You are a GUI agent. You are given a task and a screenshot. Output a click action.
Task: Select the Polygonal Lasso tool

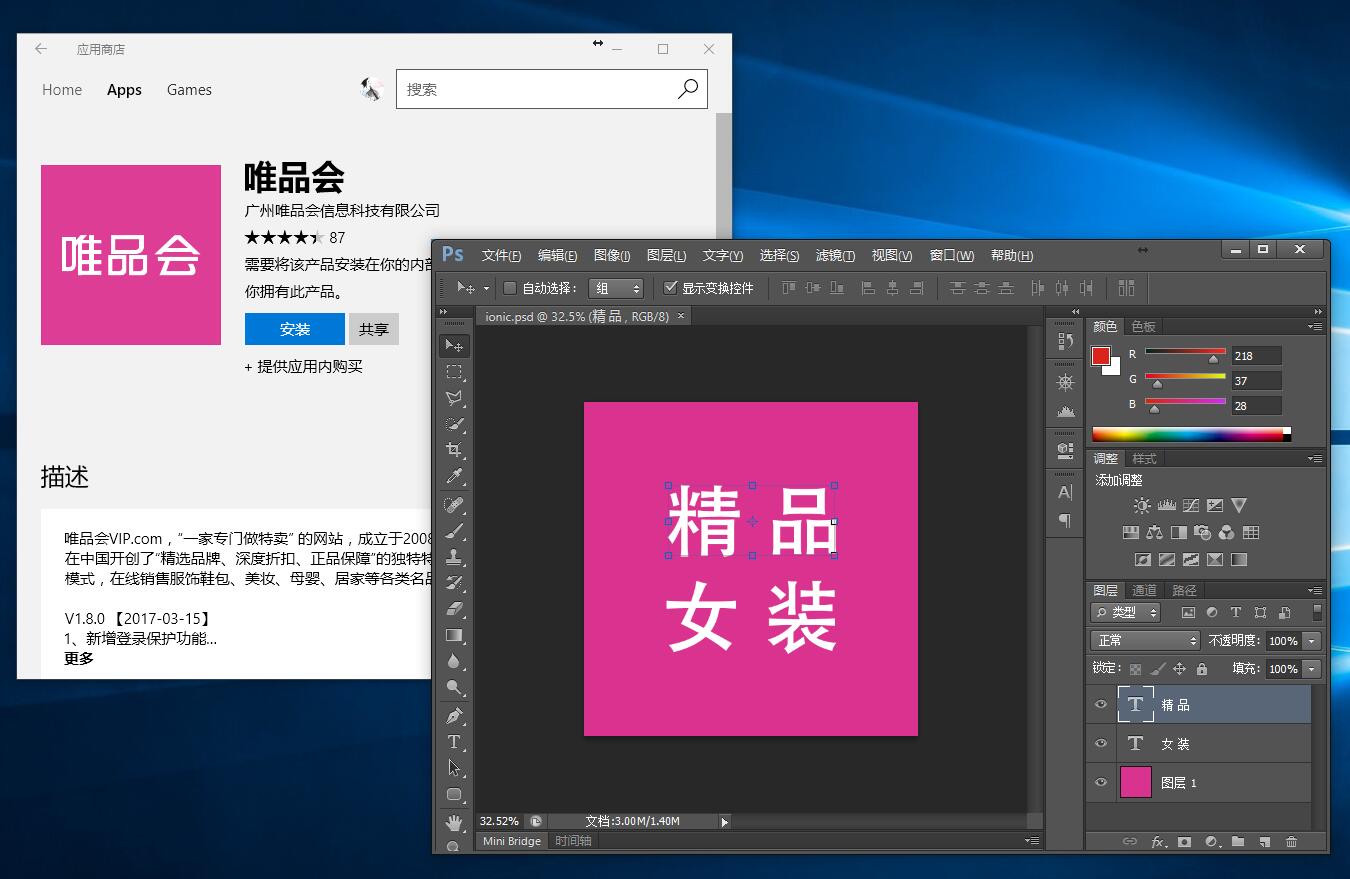click(454, 398)
